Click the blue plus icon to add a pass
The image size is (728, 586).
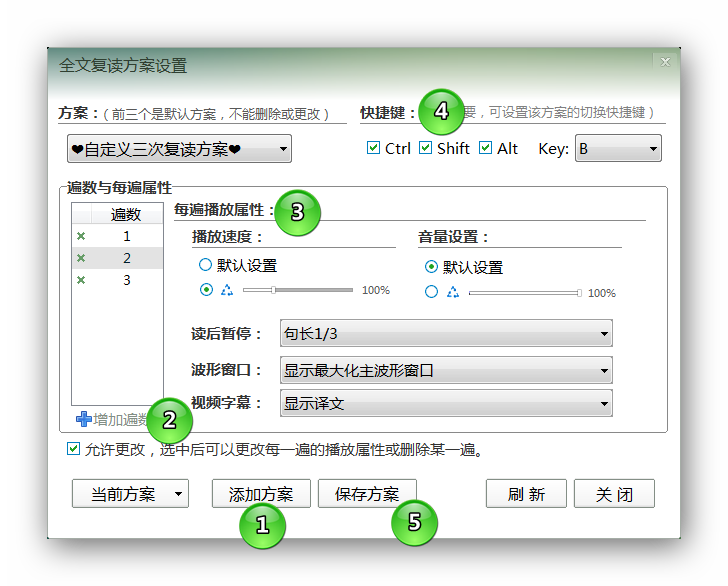84,419
